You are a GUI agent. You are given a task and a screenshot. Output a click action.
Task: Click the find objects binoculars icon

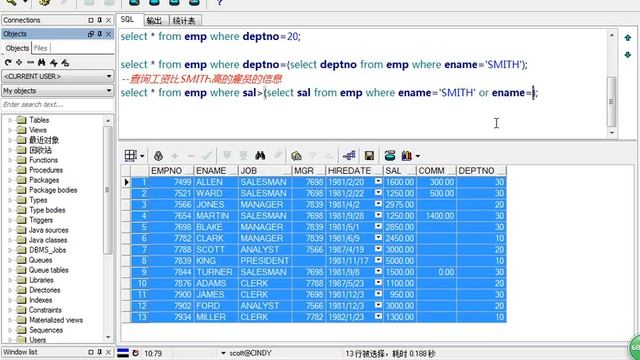tap(42, 62)
